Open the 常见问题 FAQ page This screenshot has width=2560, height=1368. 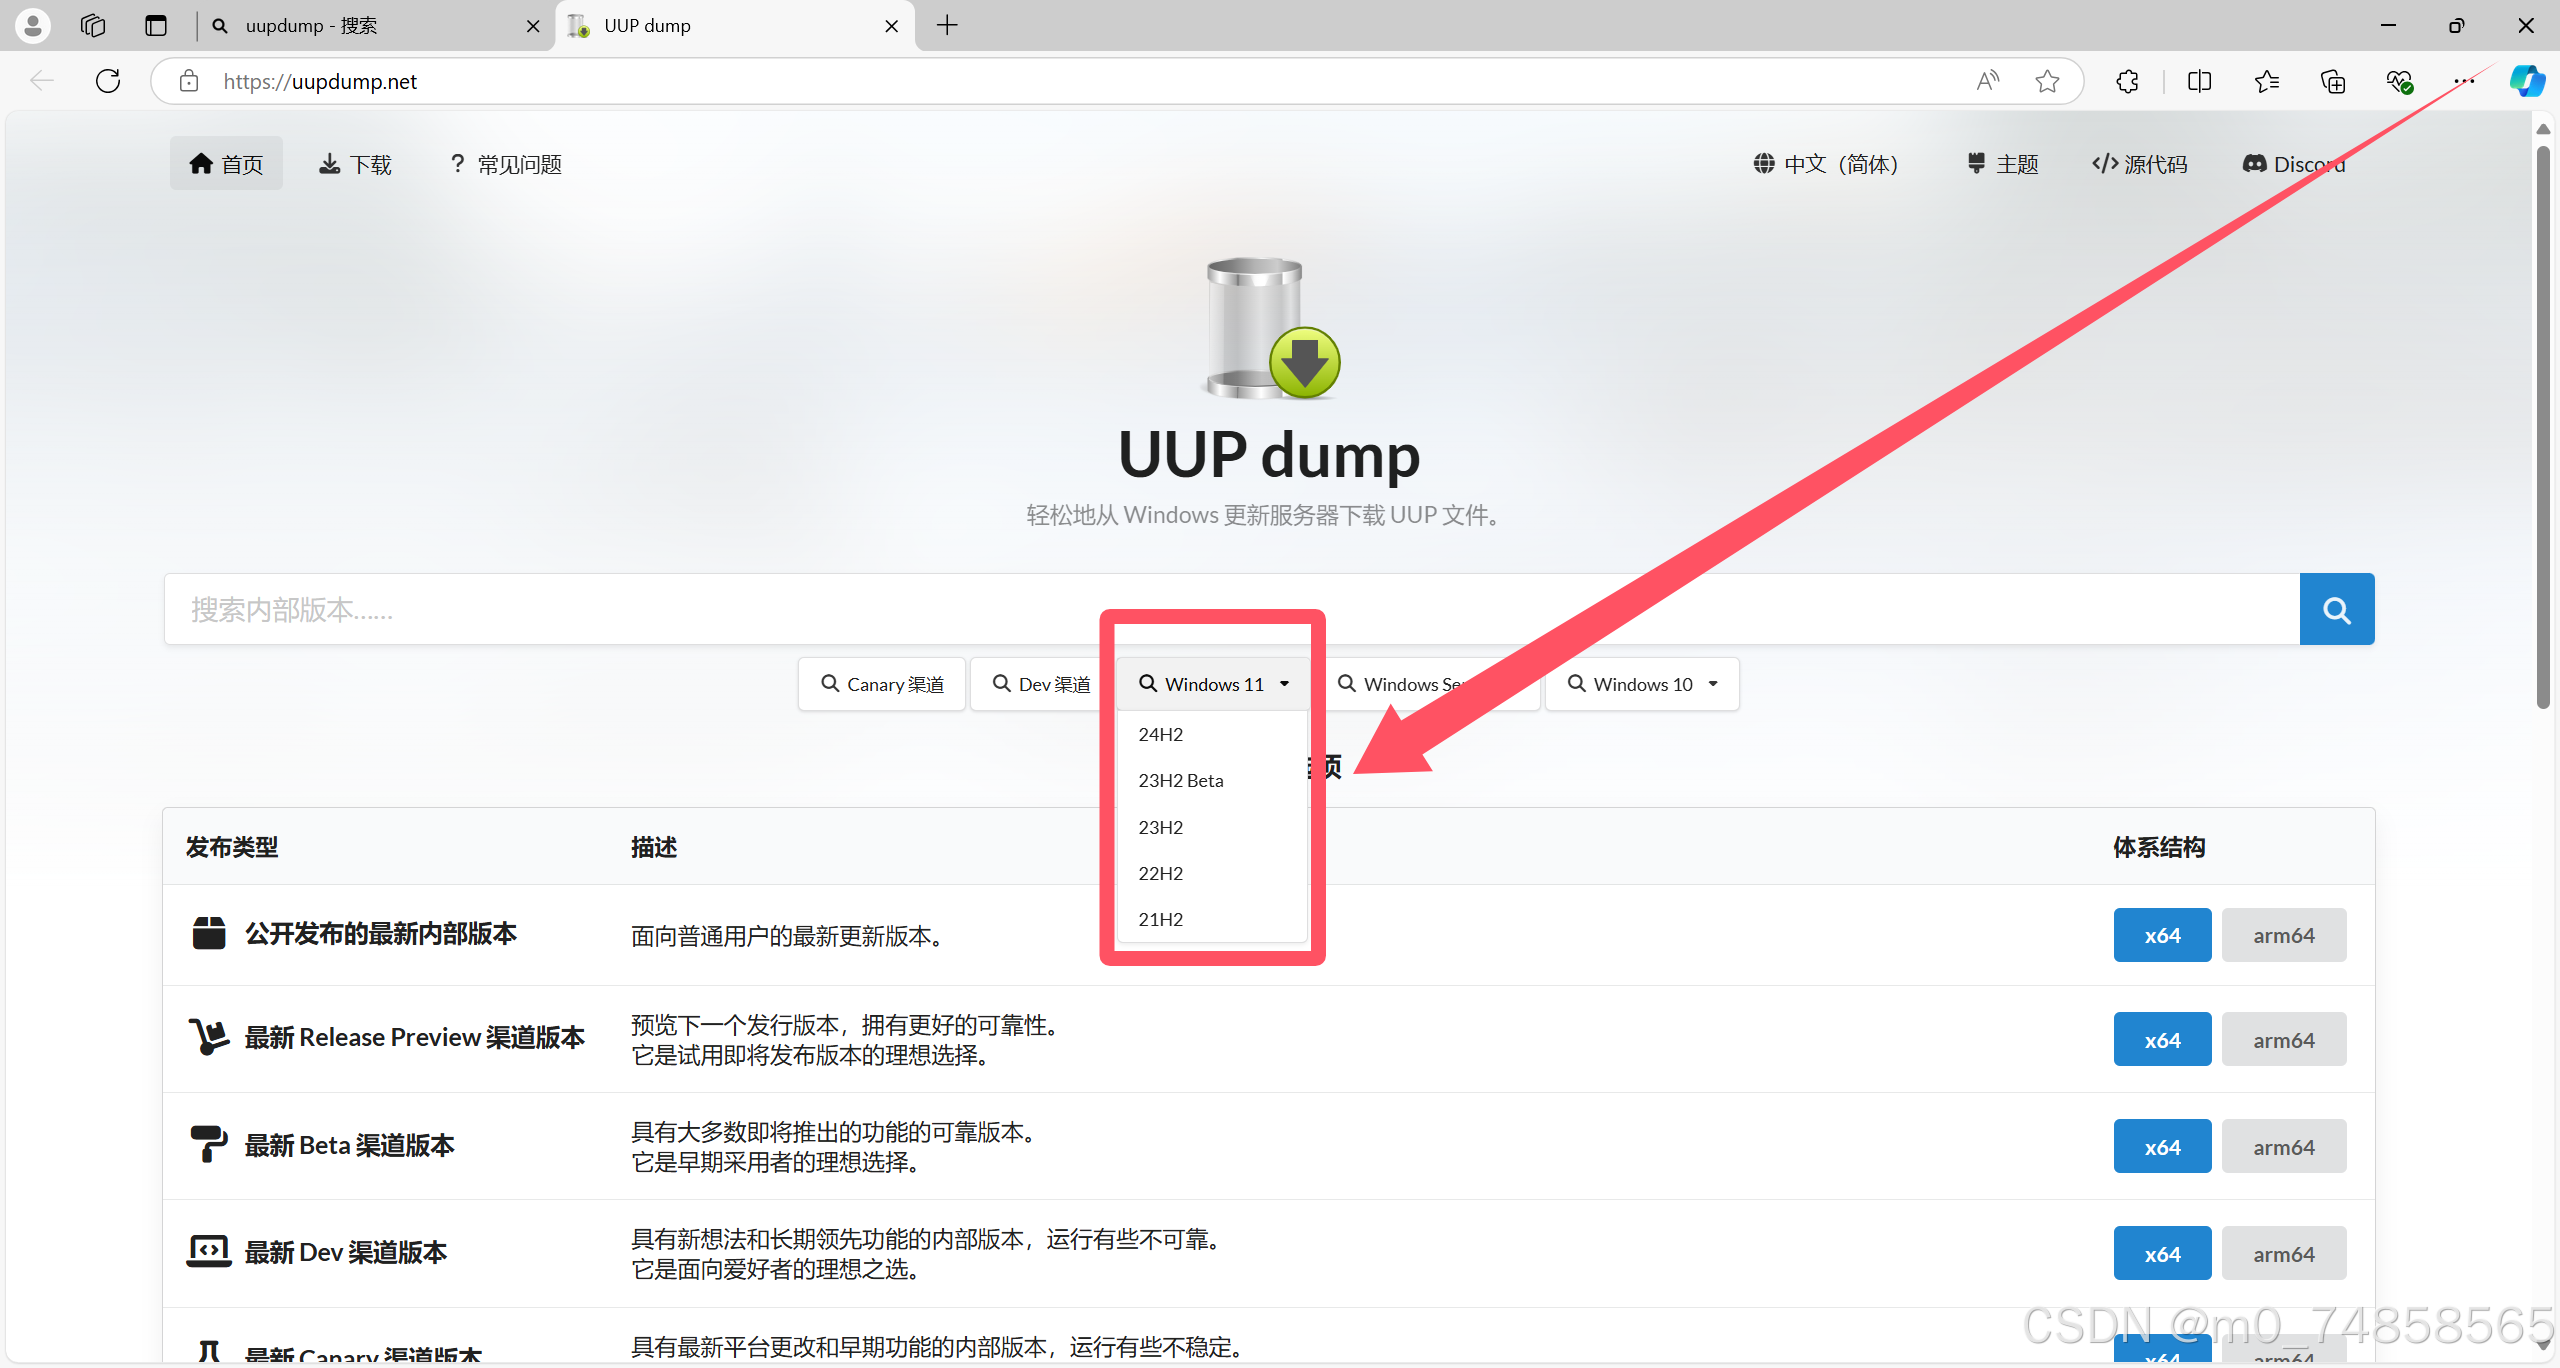pyautogui.click(x=506, y=164)
